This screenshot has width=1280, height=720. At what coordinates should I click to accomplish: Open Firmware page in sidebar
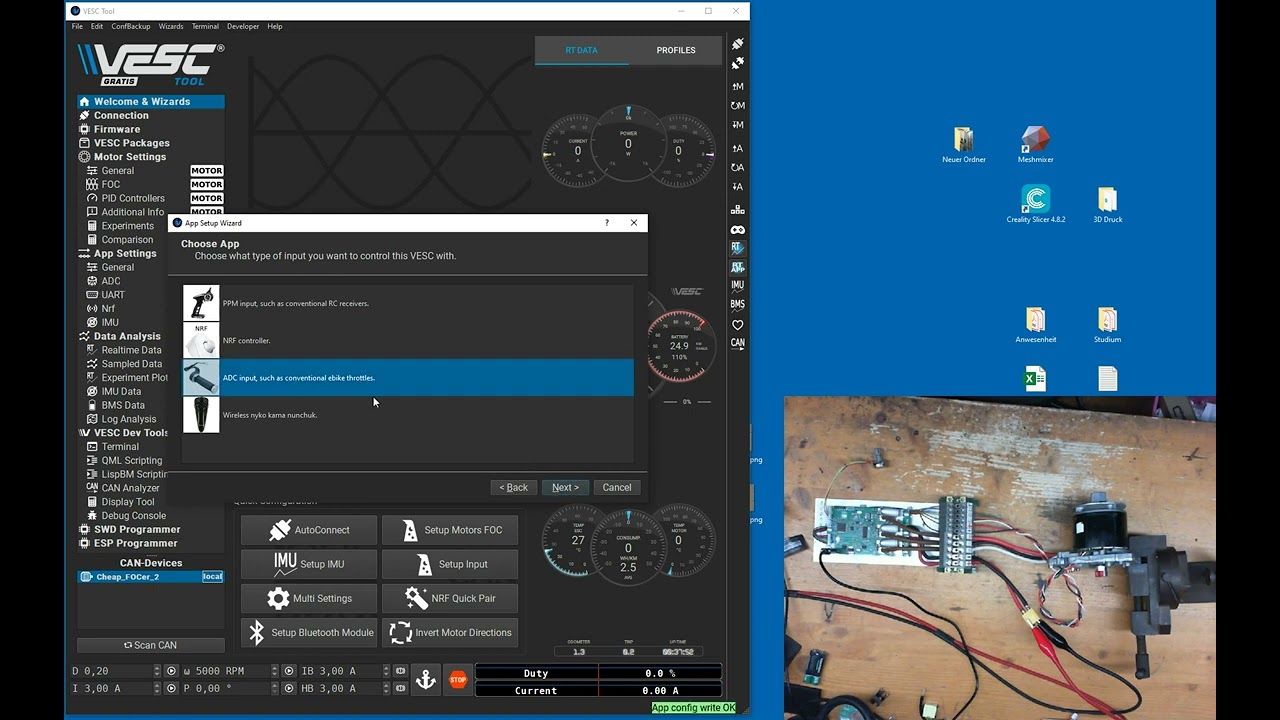[150, 129]
